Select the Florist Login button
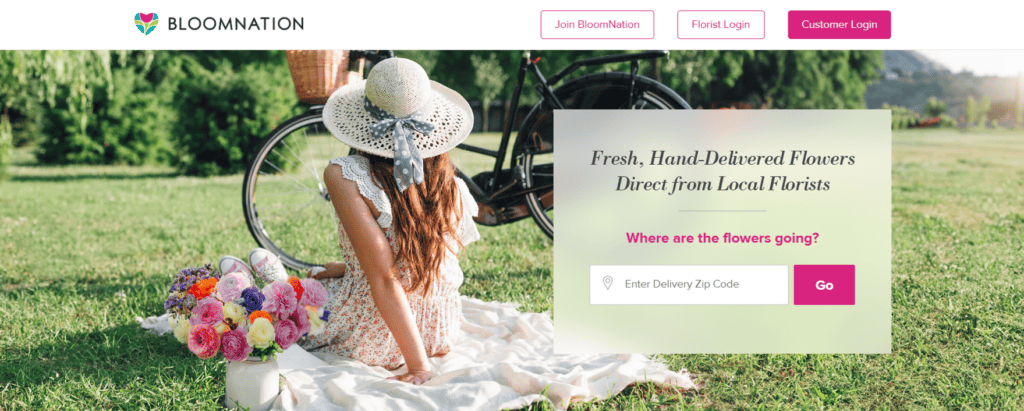This screenshot has width=1024, height=411. point(720,25)
